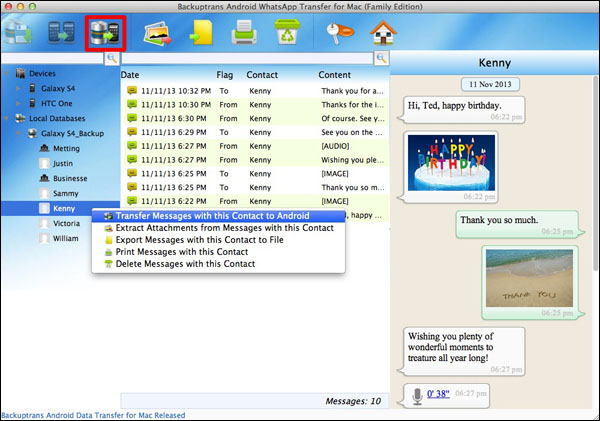Click the message icon on the [AUDIO] row

click(x=132, y=145)
